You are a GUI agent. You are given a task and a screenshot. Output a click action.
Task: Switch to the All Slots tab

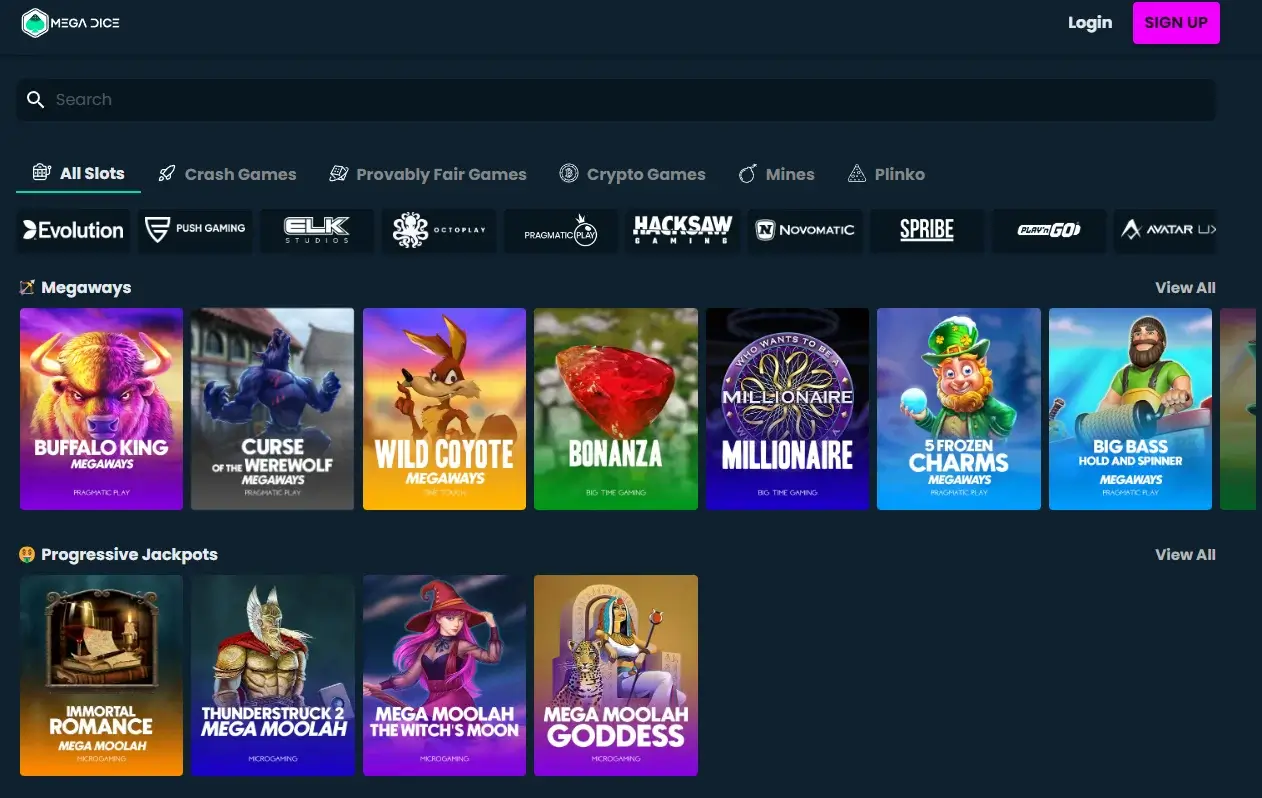[x=78, y=173]
